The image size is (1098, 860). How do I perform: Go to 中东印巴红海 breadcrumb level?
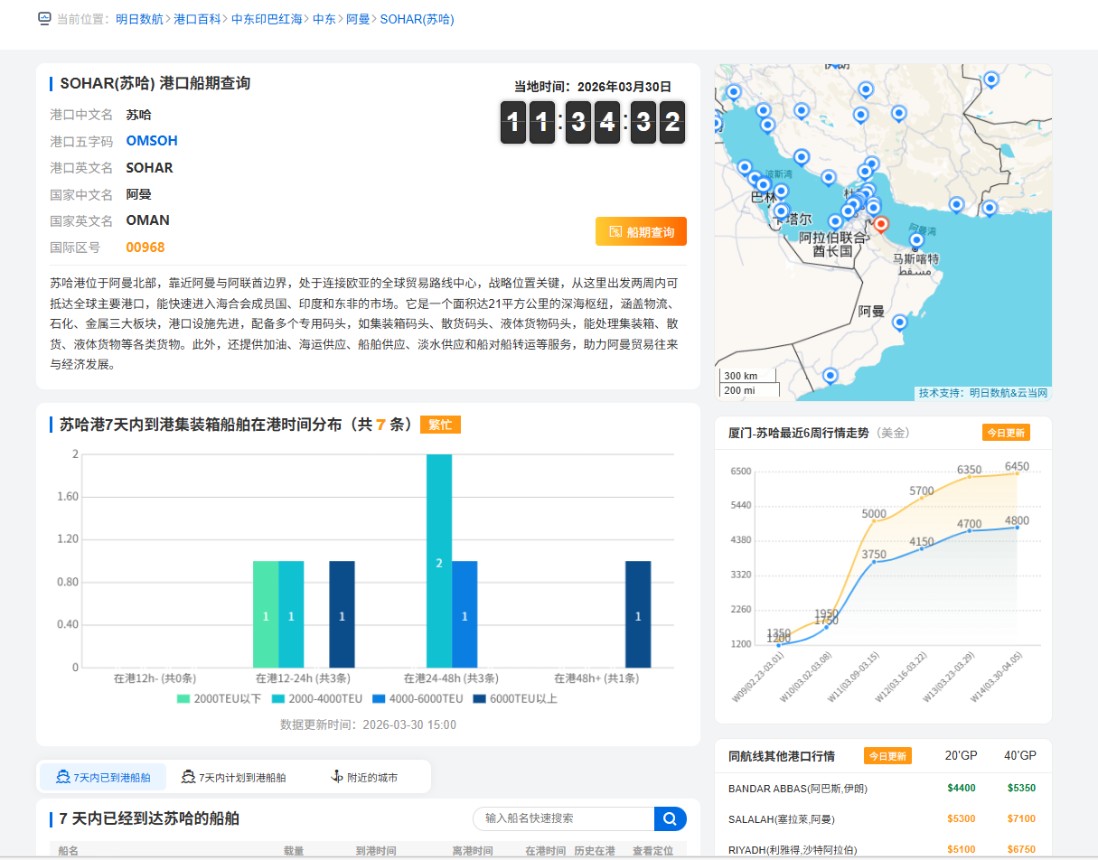point(266,18)
